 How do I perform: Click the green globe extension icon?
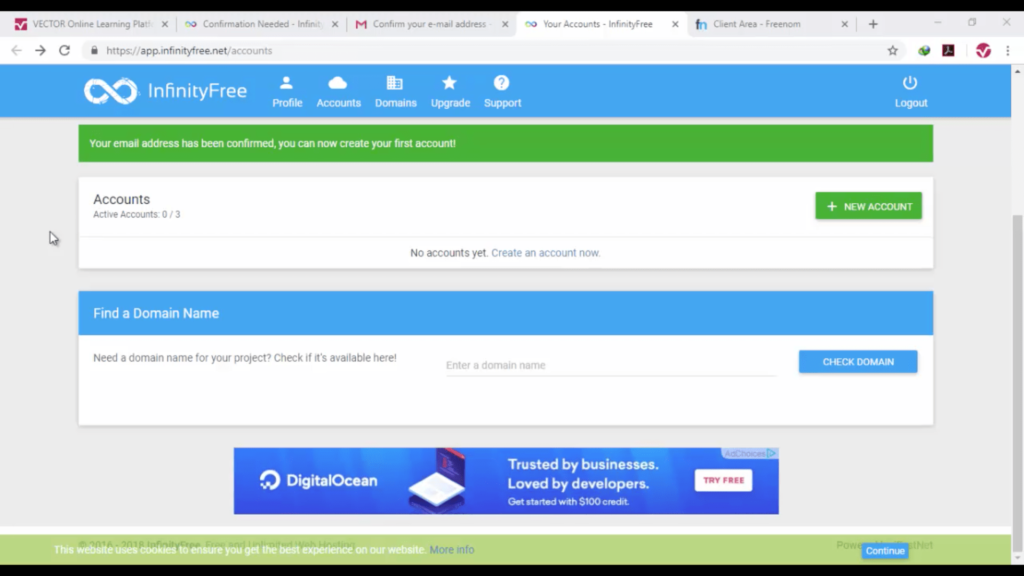click(x=924, y=50)
